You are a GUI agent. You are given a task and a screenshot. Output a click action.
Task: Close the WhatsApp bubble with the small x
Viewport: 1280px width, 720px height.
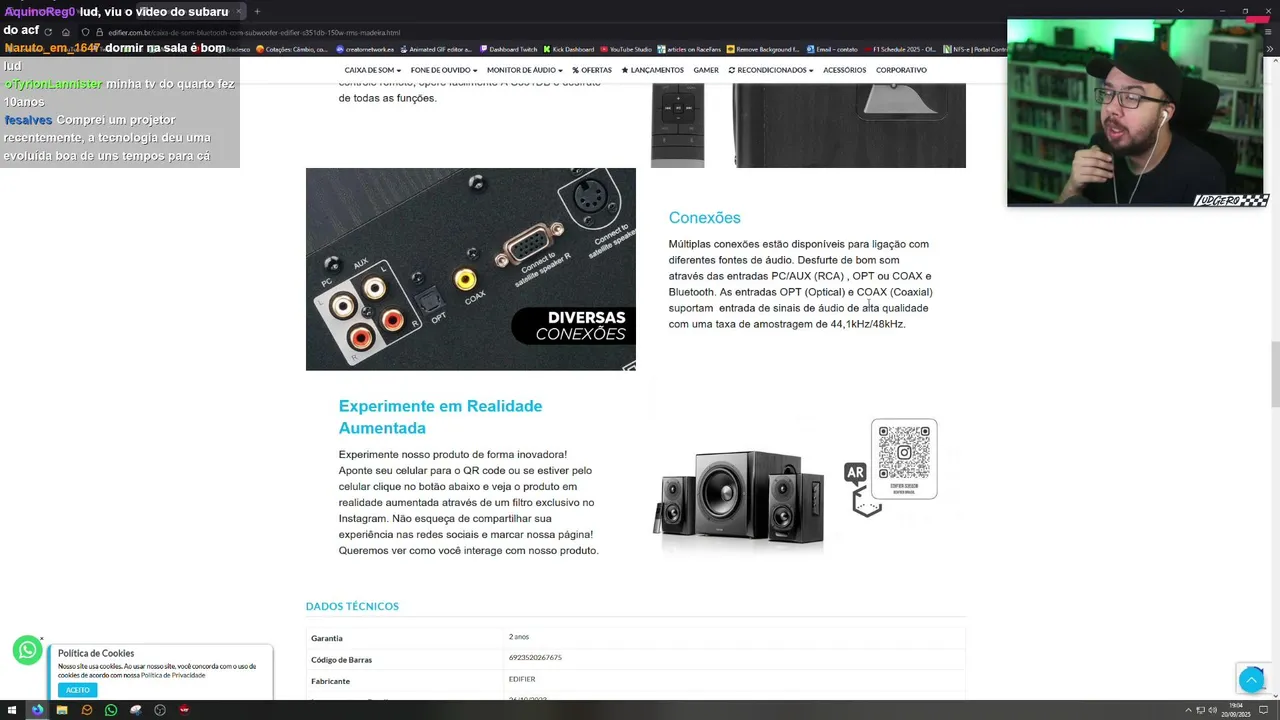click(x=41, y=638)
